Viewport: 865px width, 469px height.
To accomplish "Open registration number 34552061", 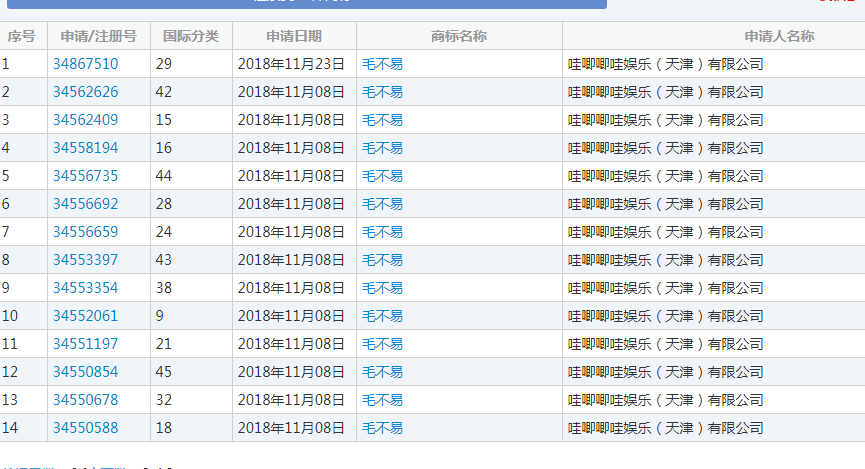I will [86, 316].
